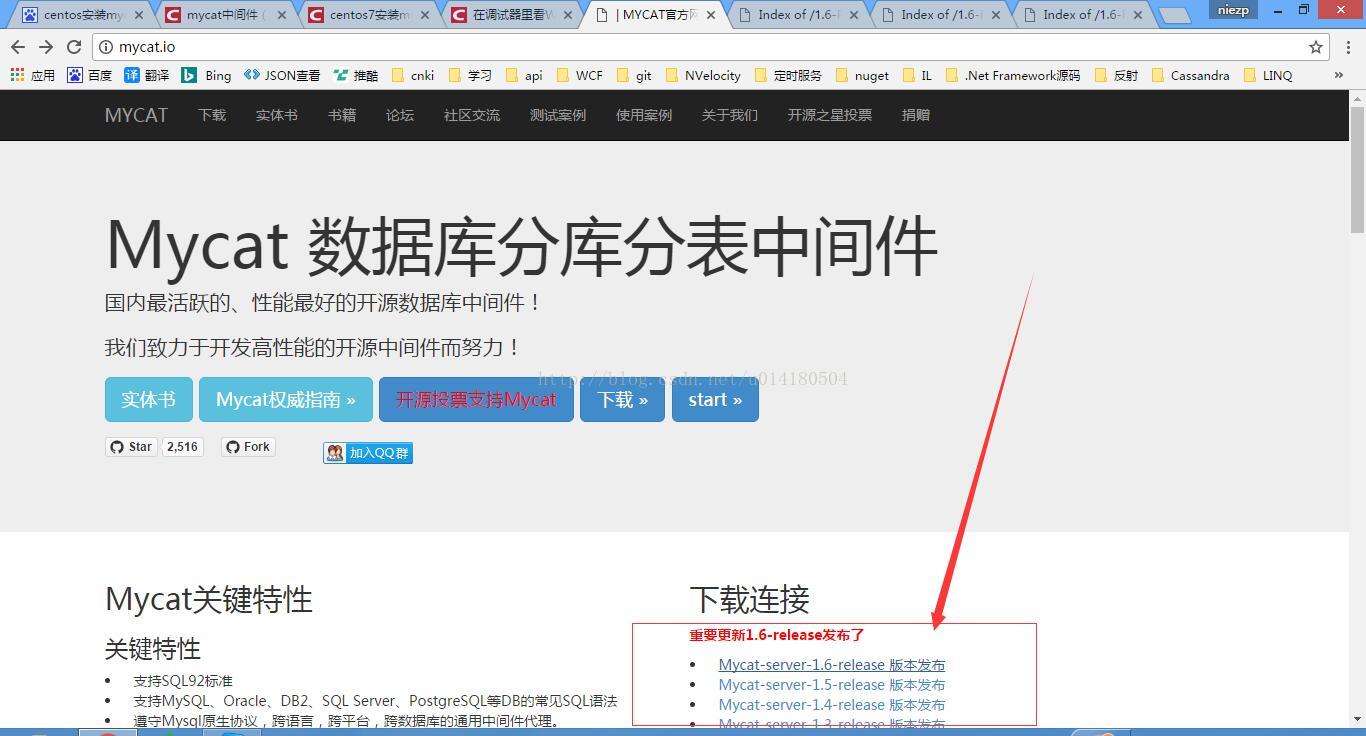Open the 应用 apps shortcut
Viewport: 1366px width, 736px height.
[x=33, y=75]
